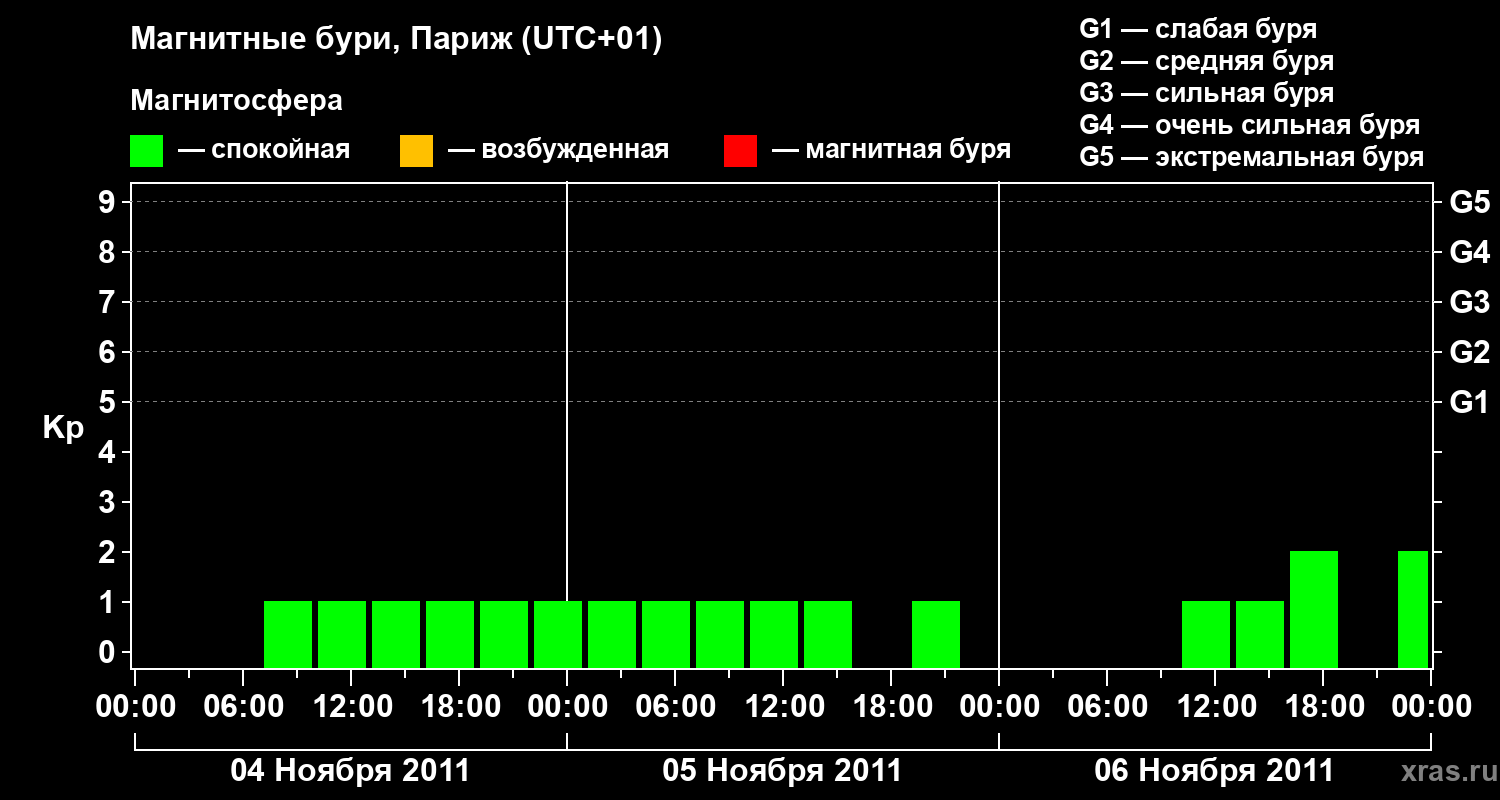Image resolution: width=1500 pixels, height=800 pixels.
Task: Click the 'G1' label on the right axis
Action: (1470, 402)
